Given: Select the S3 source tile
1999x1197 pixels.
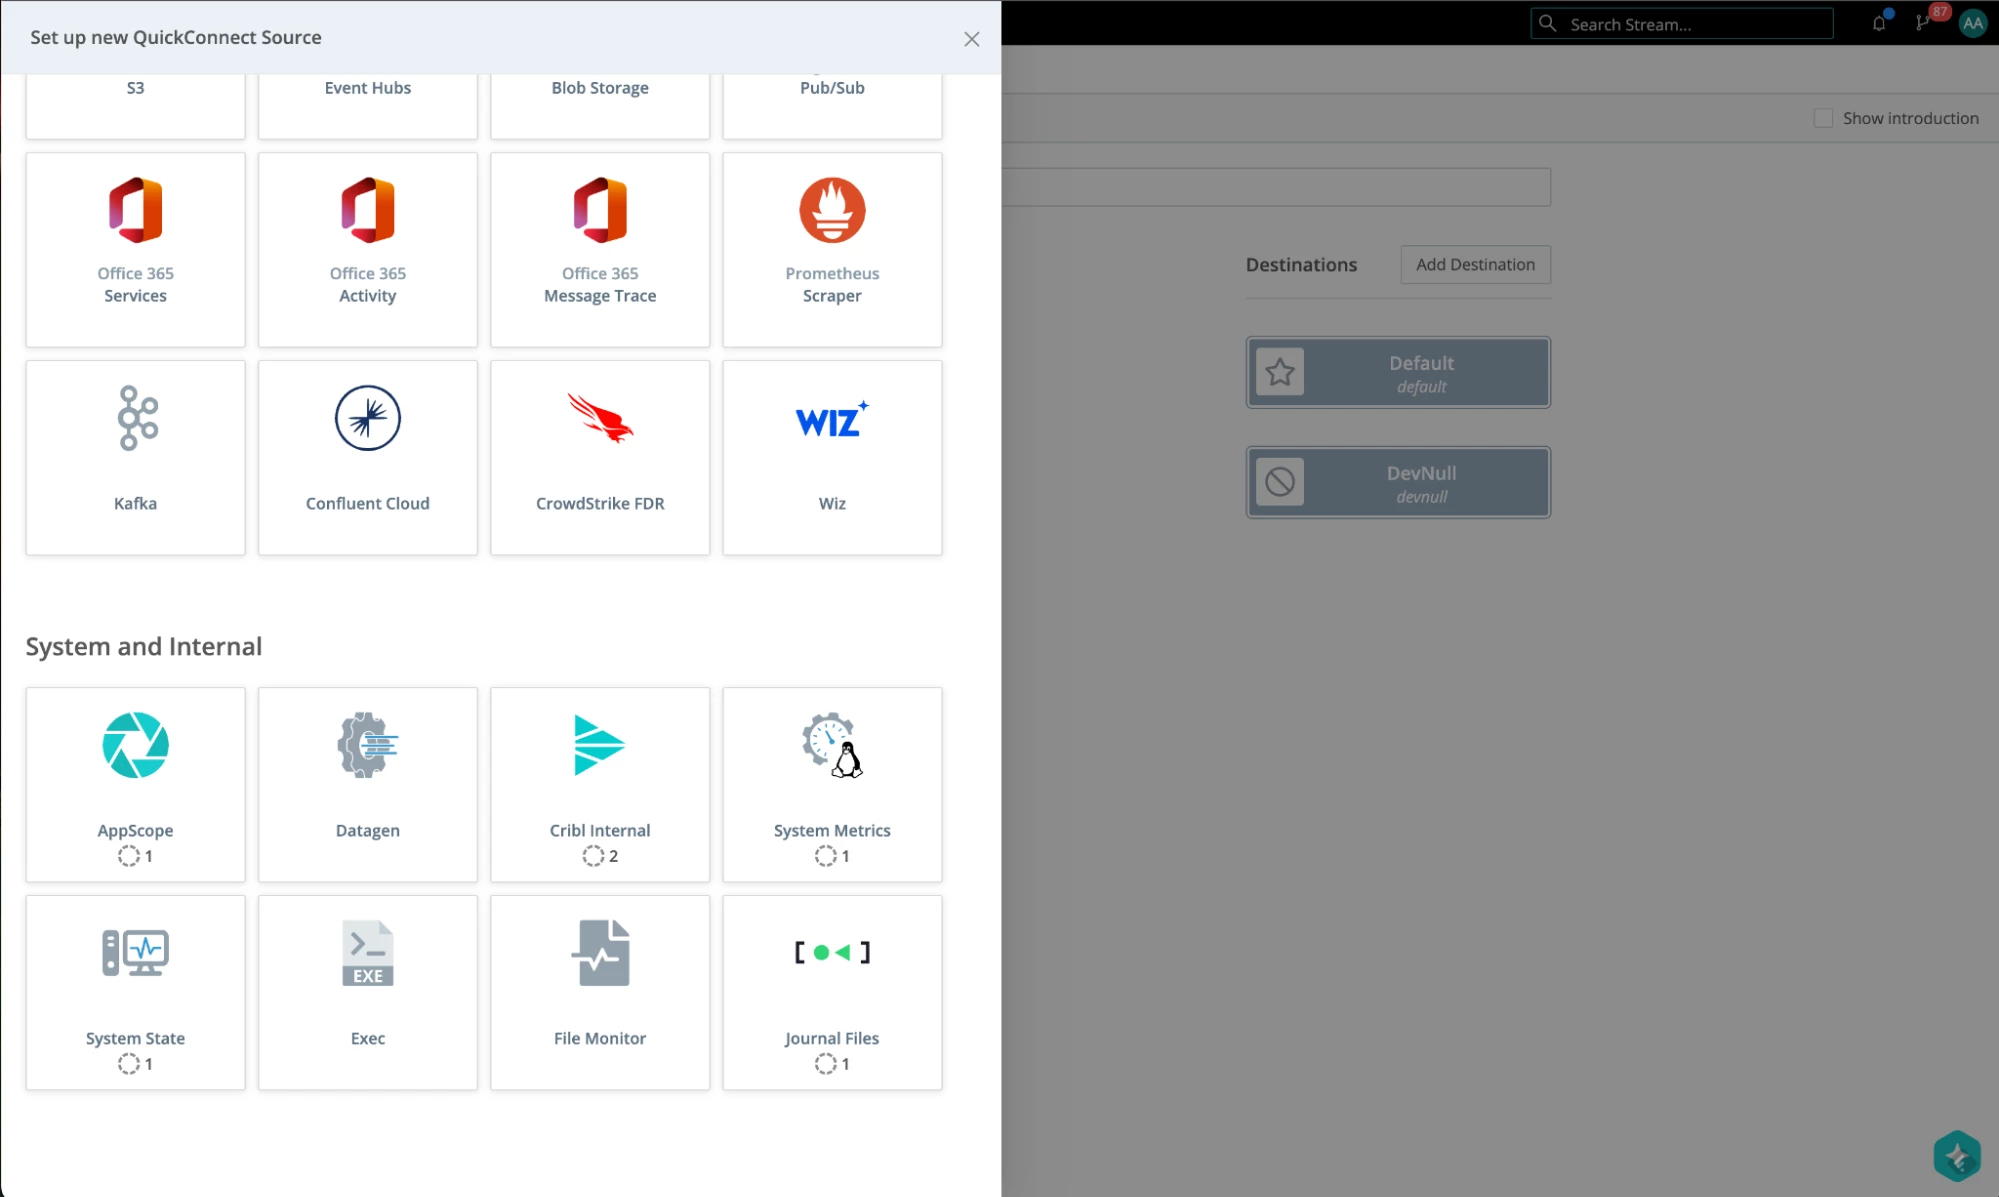Looking at the screenshot, I should [135, 105].
